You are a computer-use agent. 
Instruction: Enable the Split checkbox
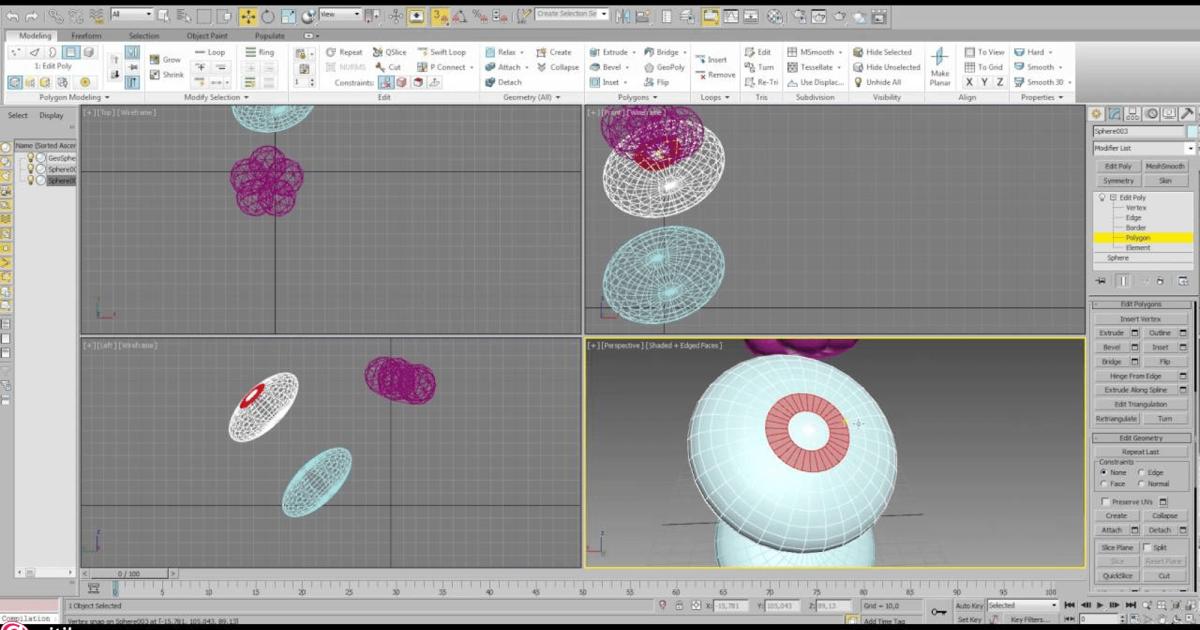1148,547
